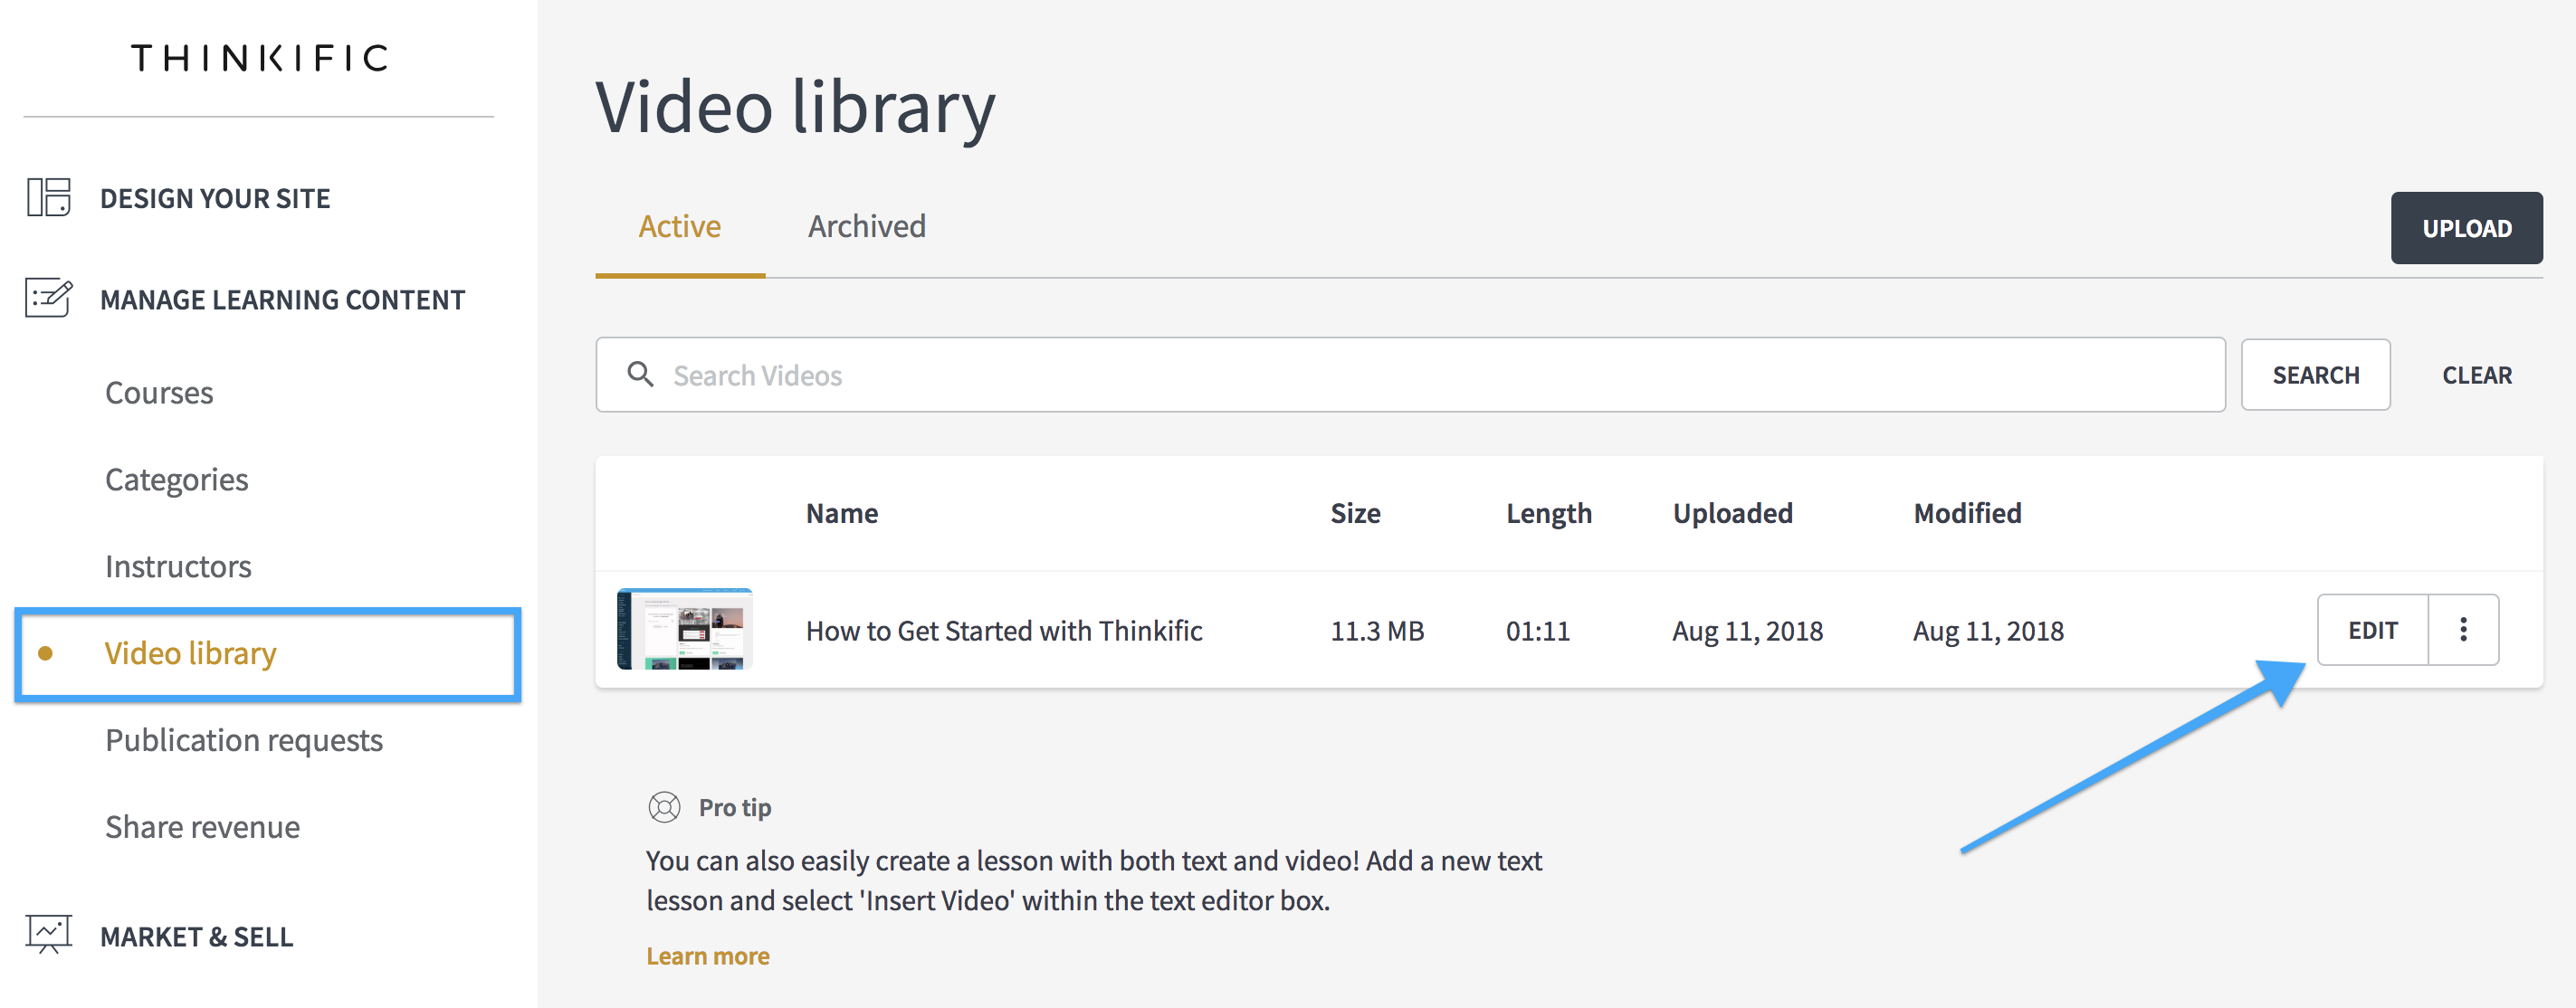The height and width of the screenshot is (1008, 2576).
Task: Click the Manage Learning Content pencil icon
Action: pos(48,298)
